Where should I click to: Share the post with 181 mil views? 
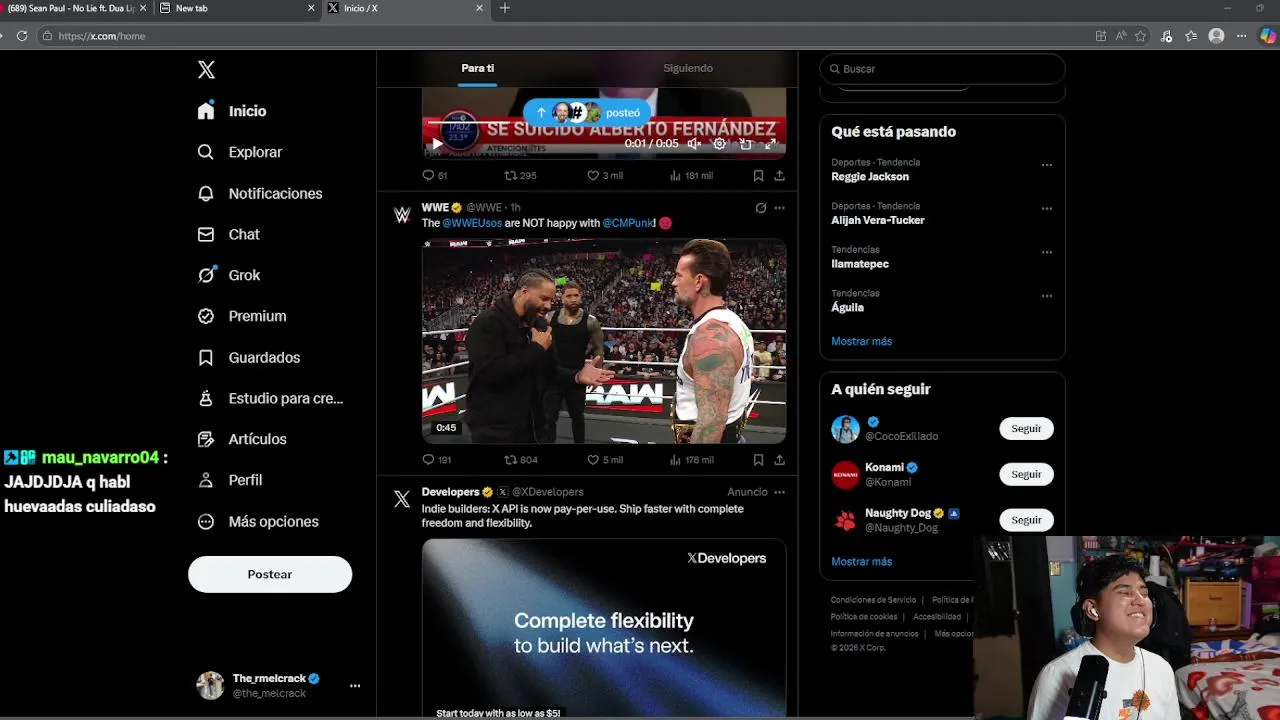point(779,175)
